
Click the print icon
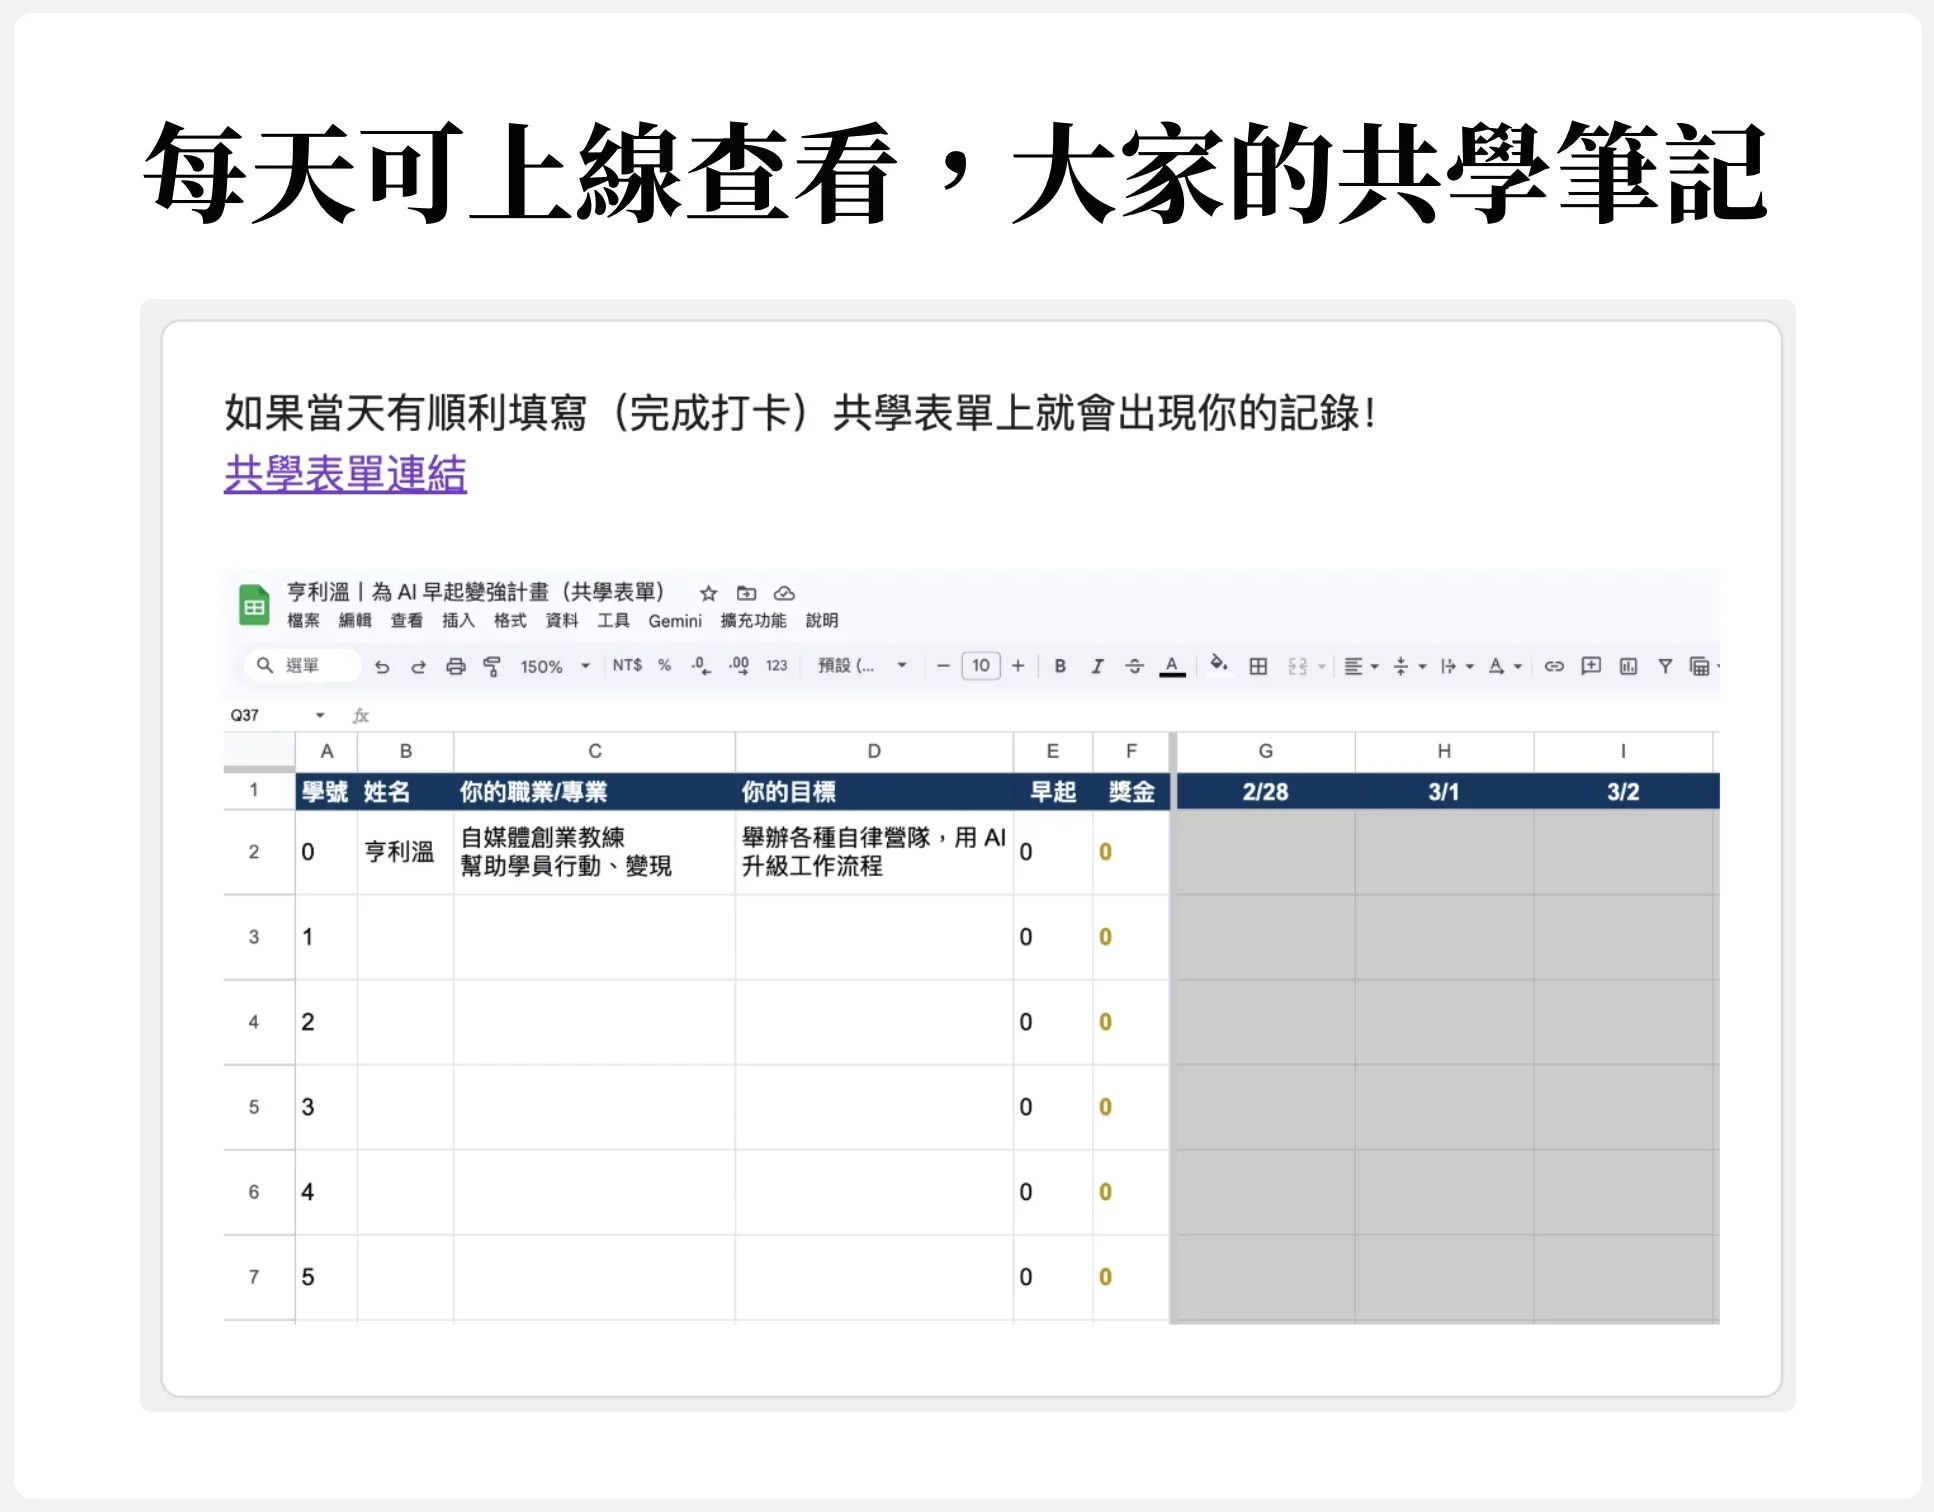coord(458,666)
